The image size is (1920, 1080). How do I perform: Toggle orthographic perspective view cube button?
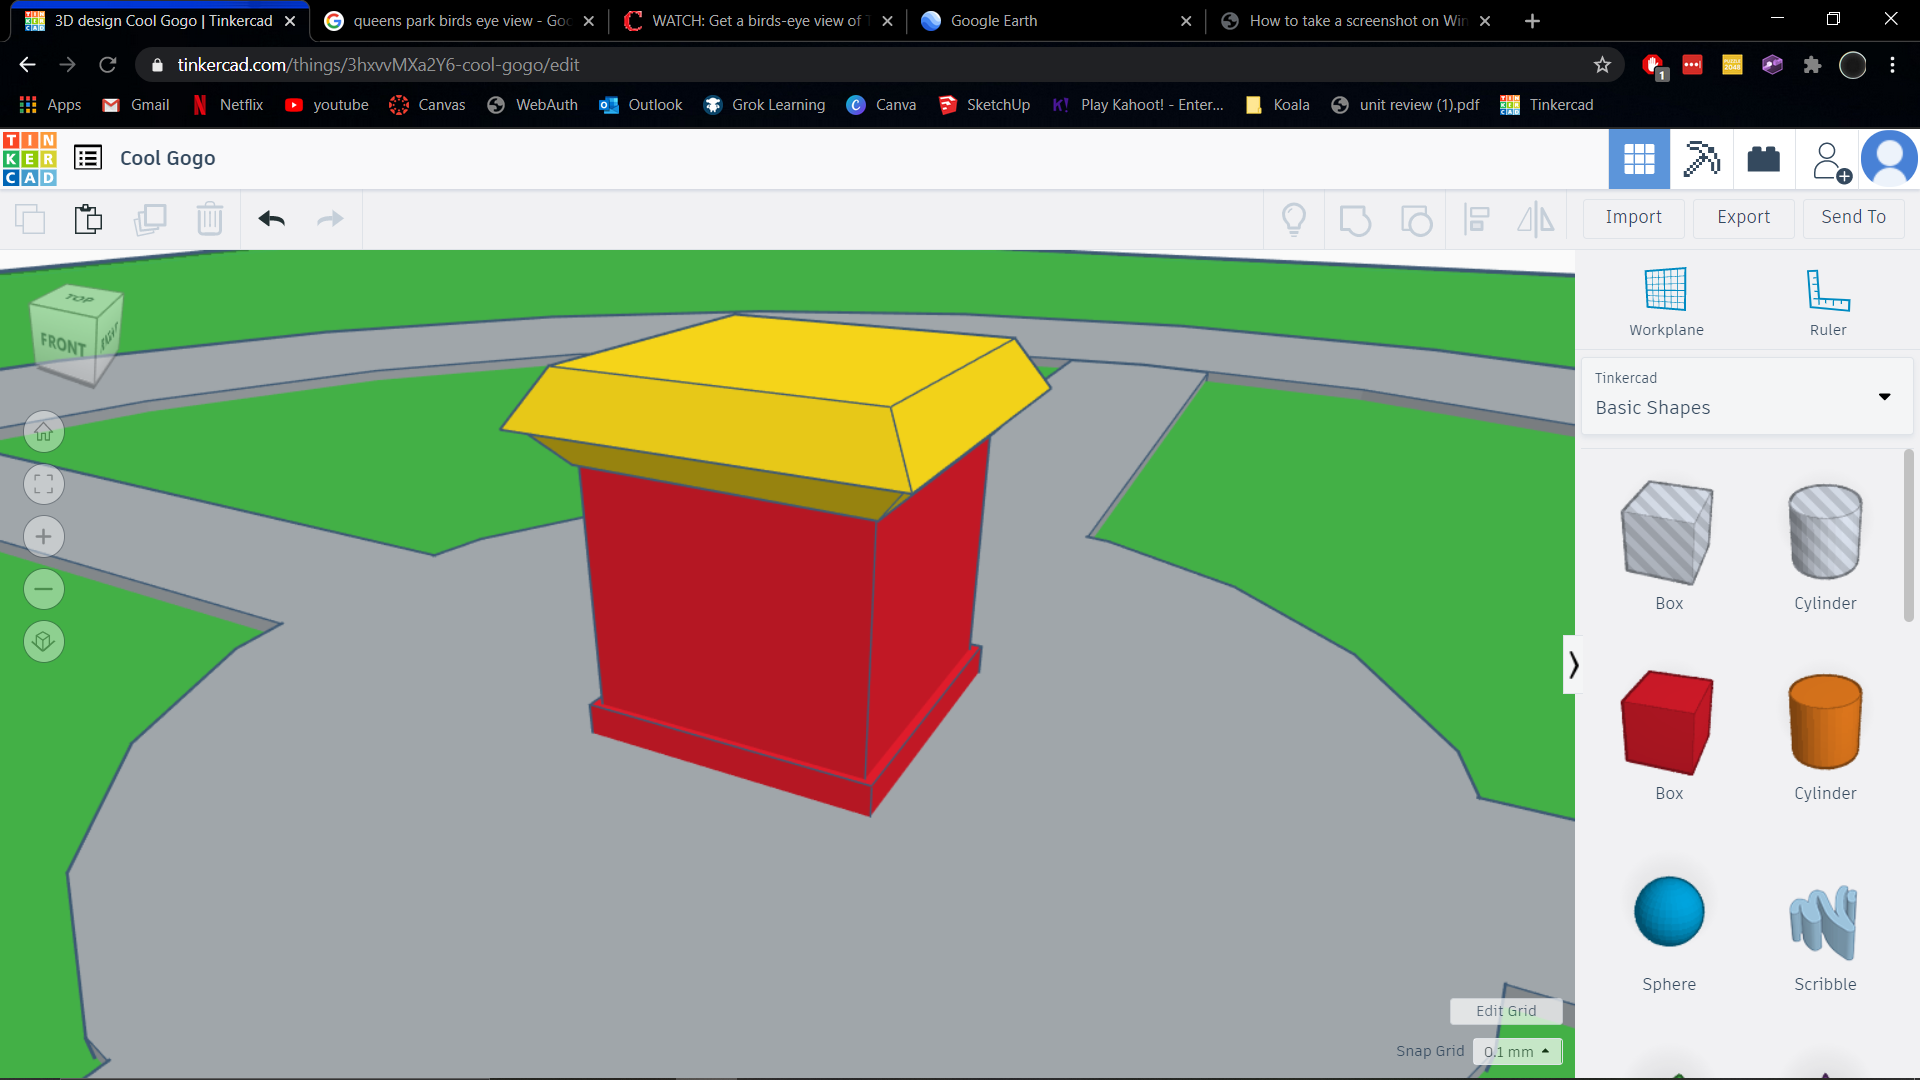44,641
